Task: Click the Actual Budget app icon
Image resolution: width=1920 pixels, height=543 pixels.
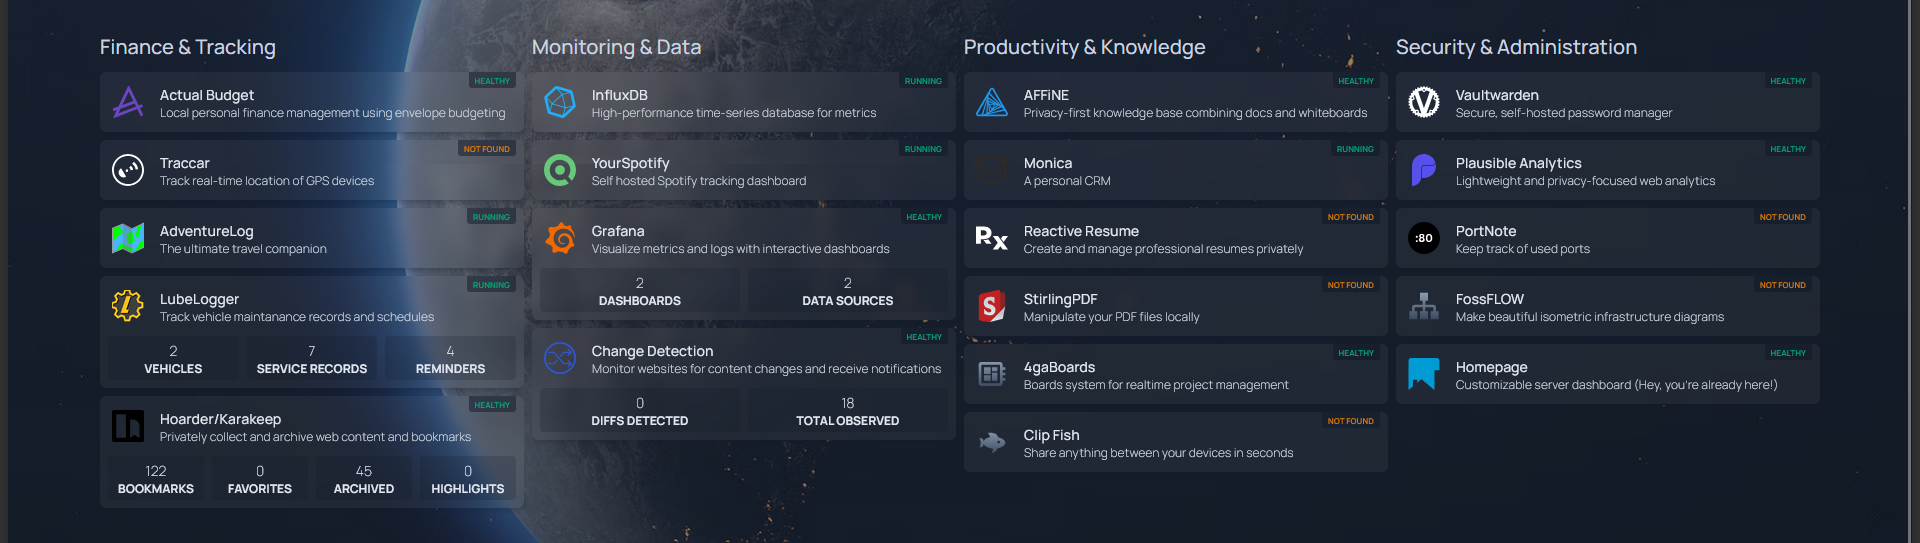Action: 128,102
